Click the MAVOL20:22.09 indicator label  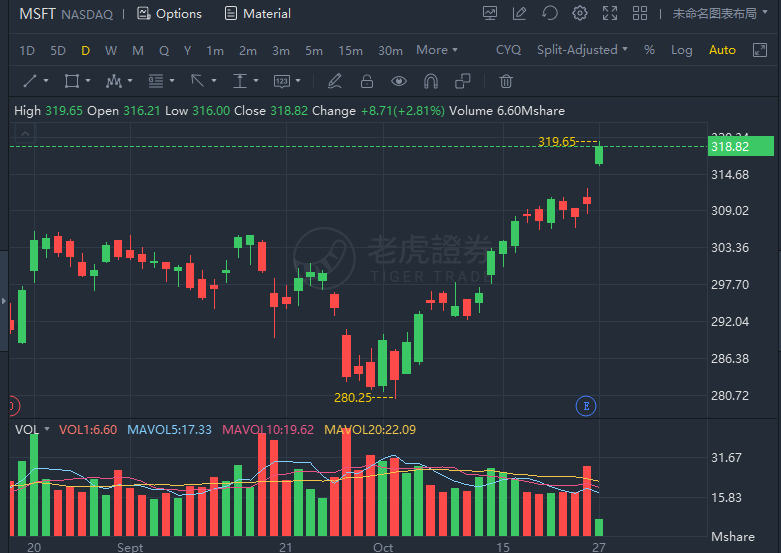tap(370, 429)
